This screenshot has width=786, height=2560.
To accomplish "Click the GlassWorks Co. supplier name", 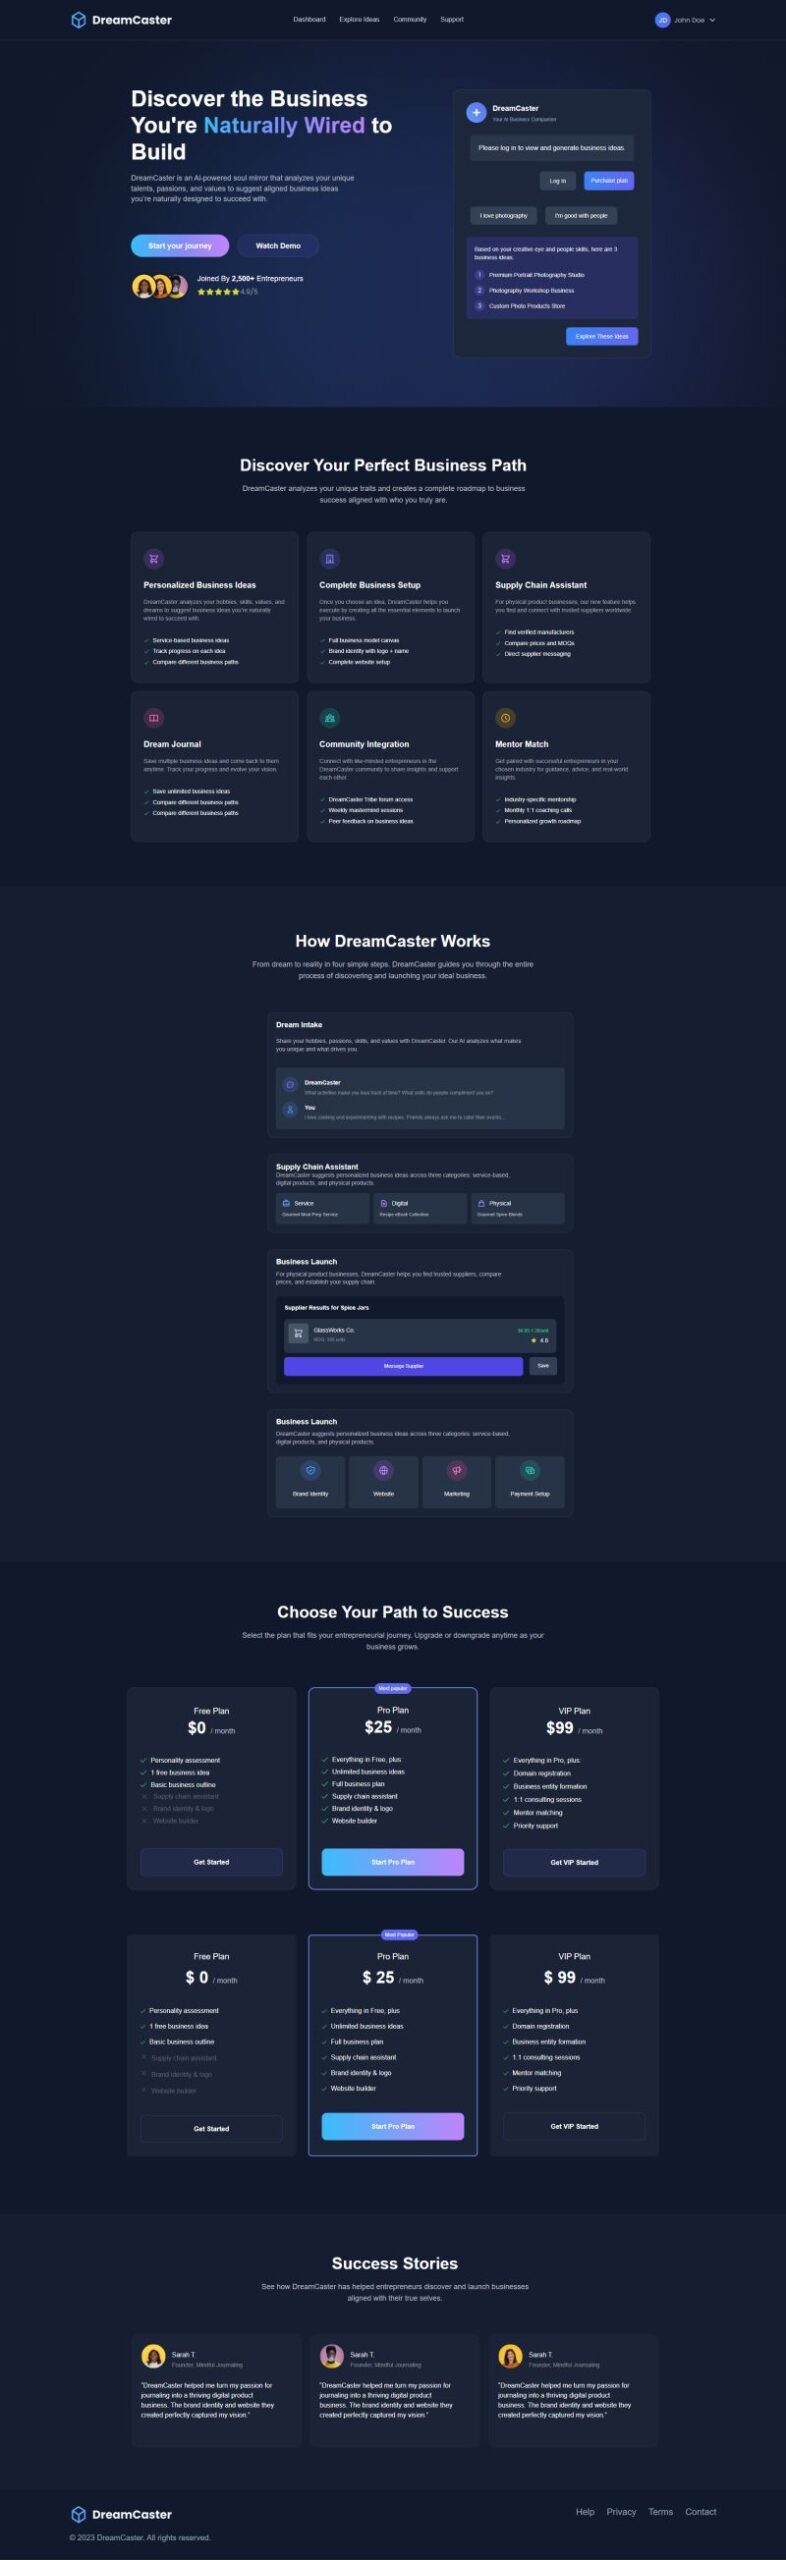I will click(334, 1330).
